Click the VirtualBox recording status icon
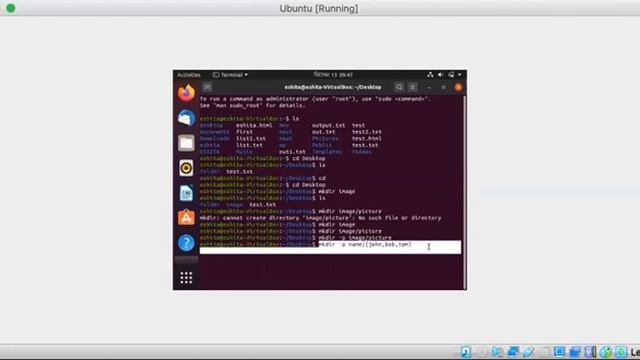Image resolution: width=640 pixels, height=360 pixels. tap(575, 351)
